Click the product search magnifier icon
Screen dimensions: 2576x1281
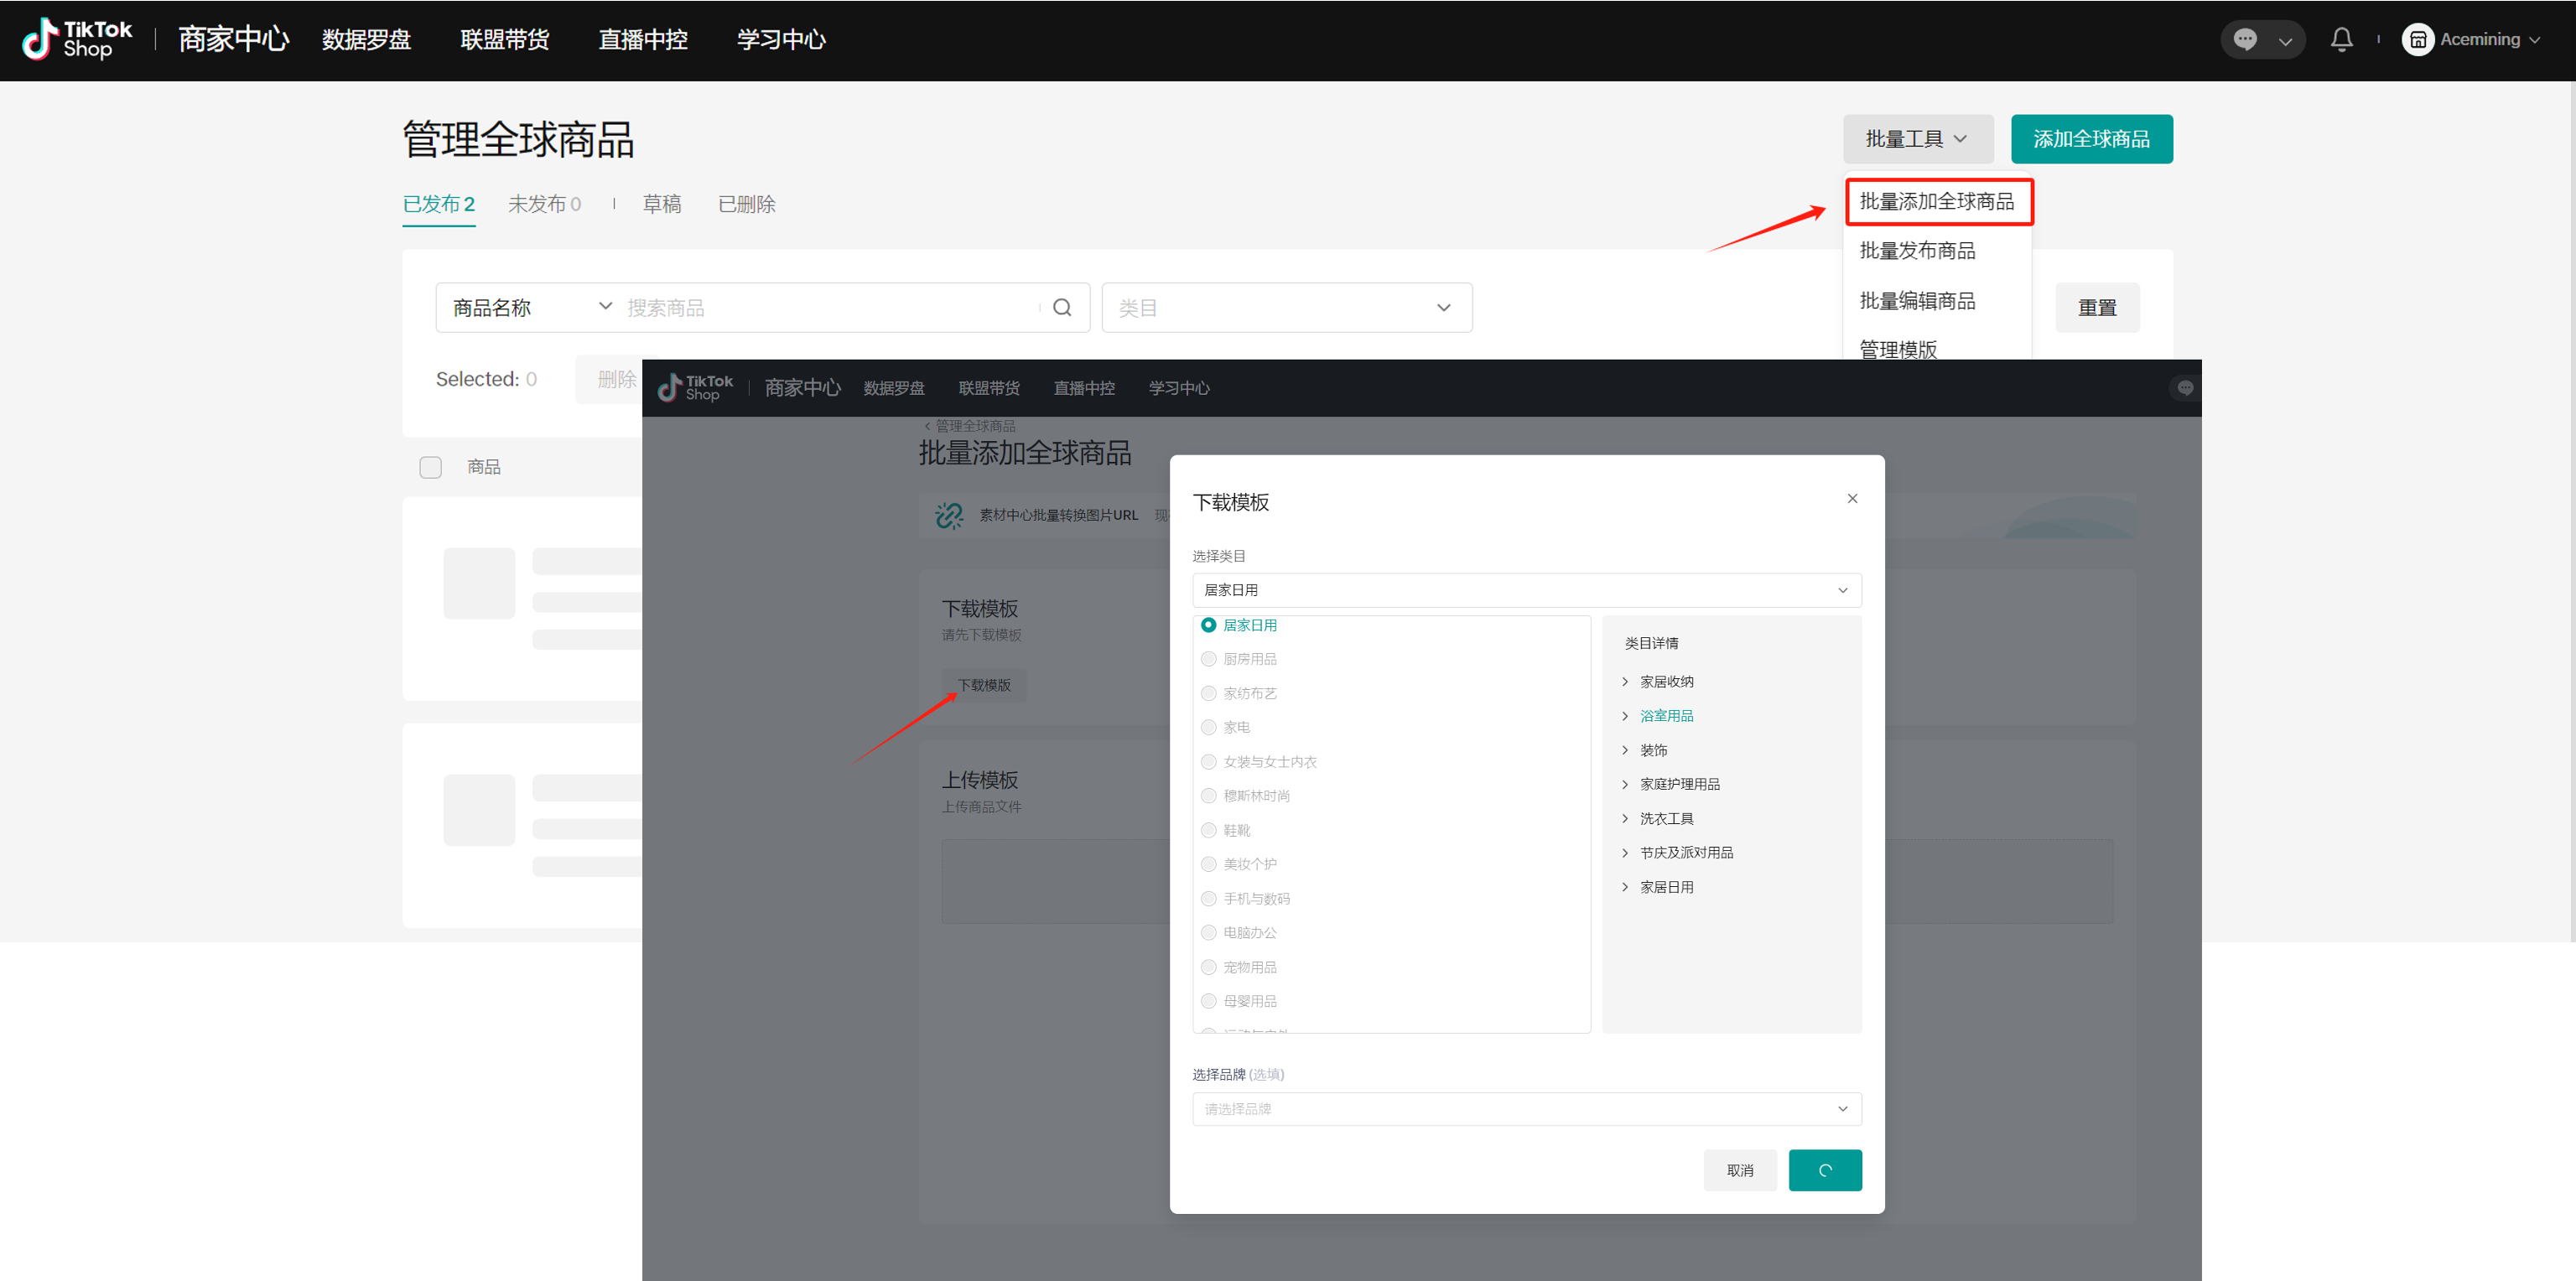click(1062, 308)
